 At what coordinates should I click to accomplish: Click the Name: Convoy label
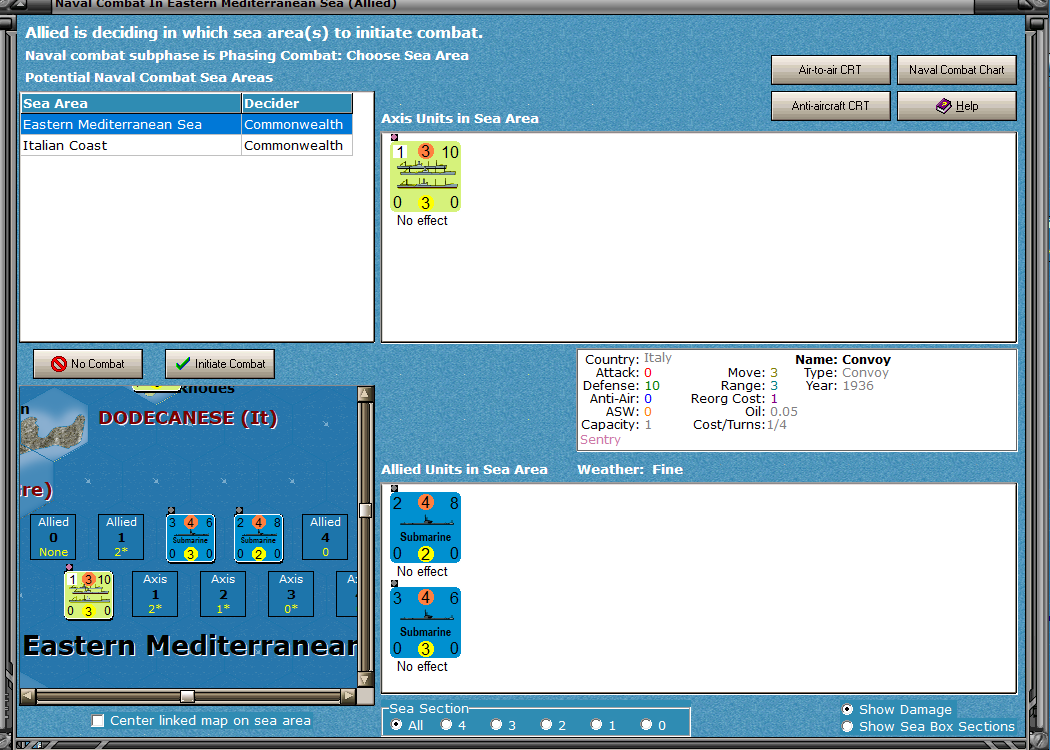click(x=843, y=360)
